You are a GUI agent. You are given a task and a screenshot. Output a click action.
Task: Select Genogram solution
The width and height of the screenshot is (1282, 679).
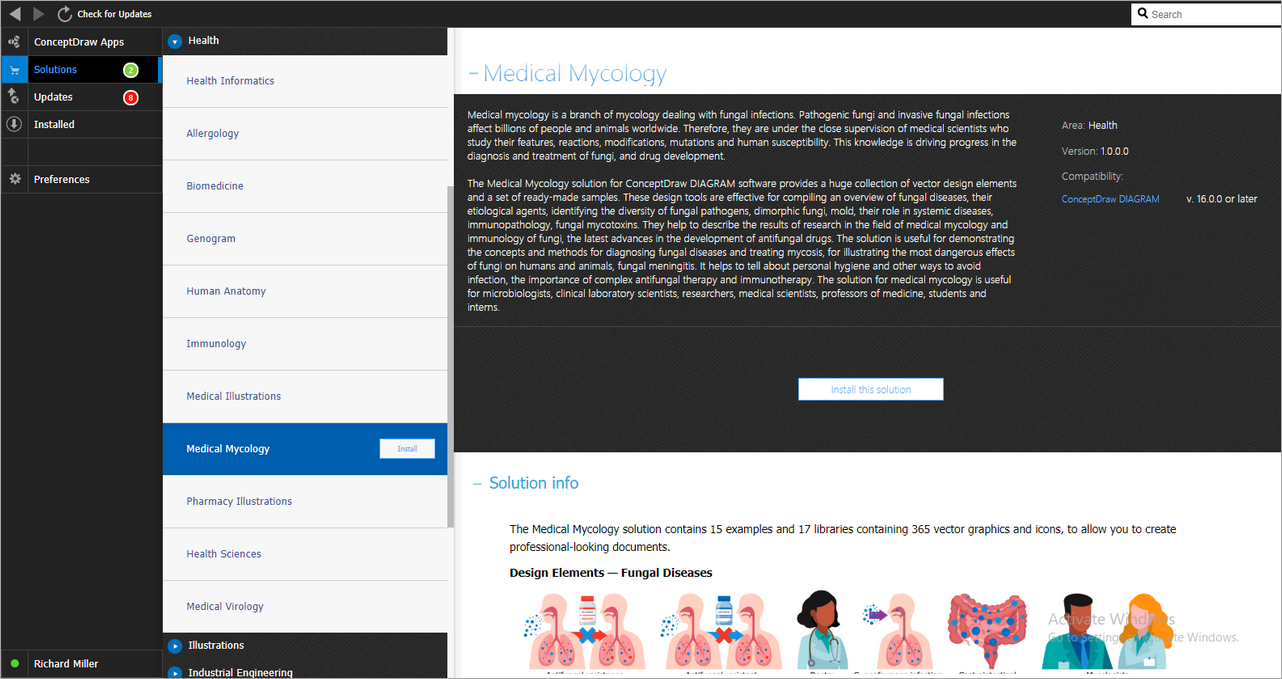pyautogui.click(x=305, y=239)
